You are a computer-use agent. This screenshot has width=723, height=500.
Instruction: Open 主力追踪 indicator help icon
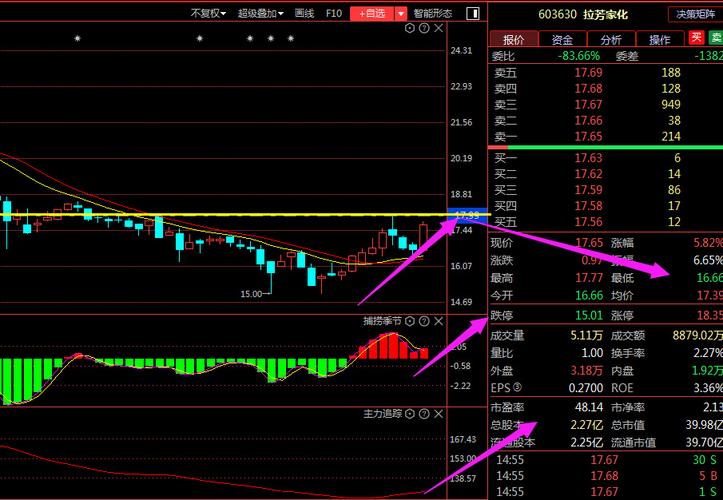(x=424, y=414)
